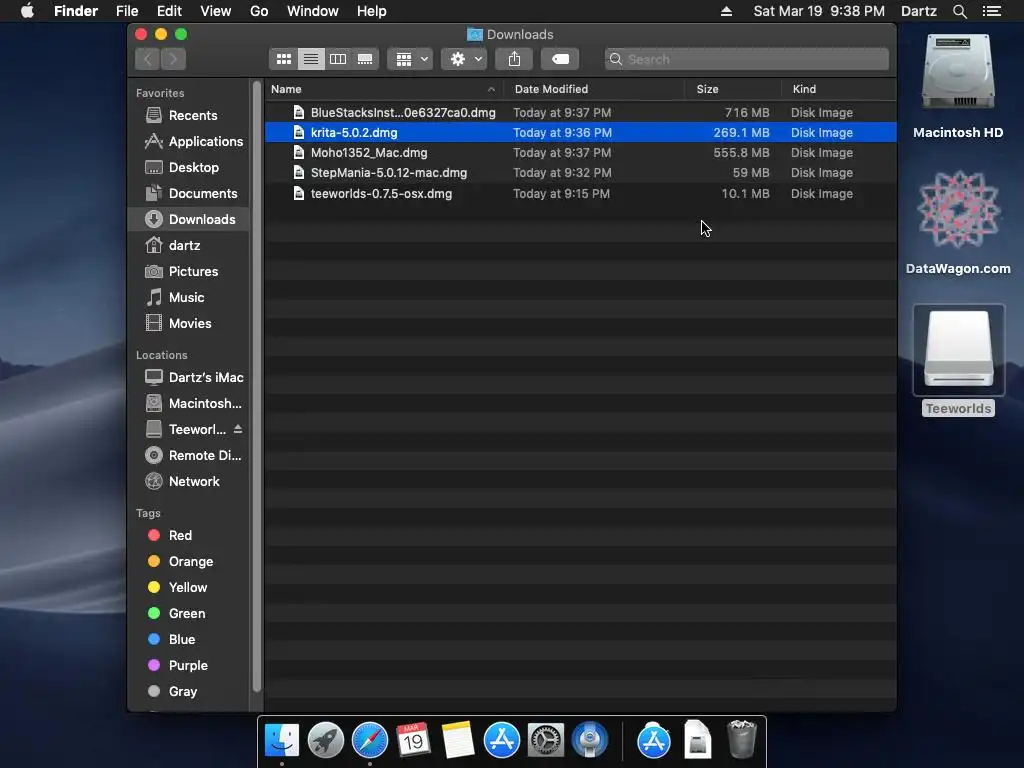Open Spotlight search in menu bar
The height and width of the screenshot is (768, 1024).
point(959,11)
